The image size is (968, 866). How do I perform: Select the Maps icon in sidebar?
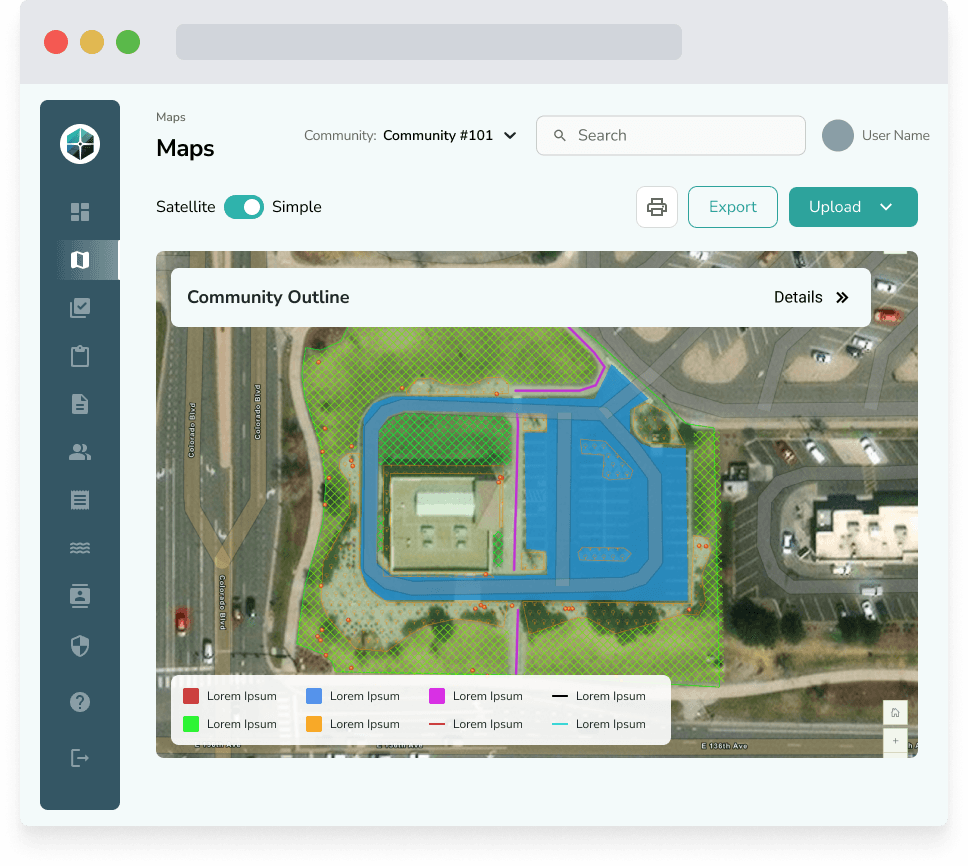point(80,260)
